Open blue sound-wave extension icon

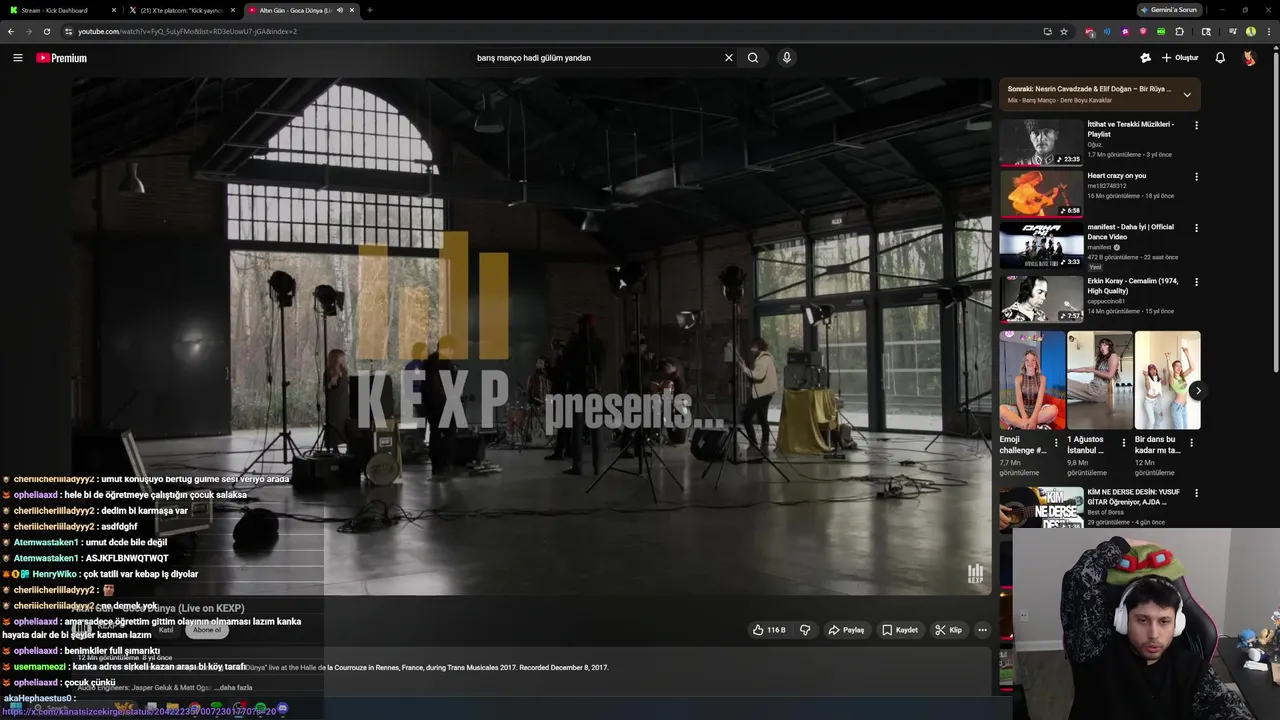pyautogui.click(x=1107, y=31)
